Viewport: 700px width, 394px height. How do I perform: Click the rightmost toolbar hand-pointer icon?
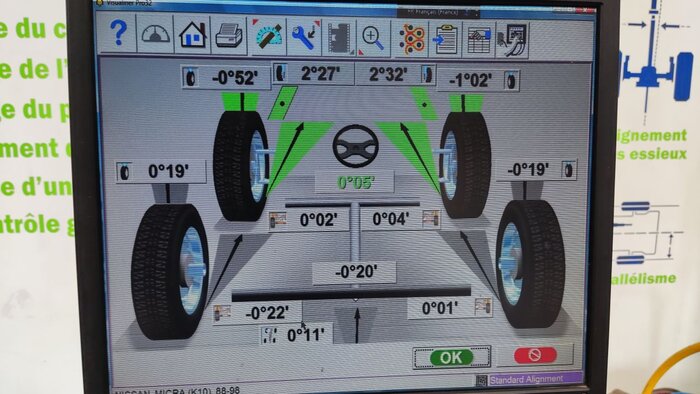coord(512,40)
